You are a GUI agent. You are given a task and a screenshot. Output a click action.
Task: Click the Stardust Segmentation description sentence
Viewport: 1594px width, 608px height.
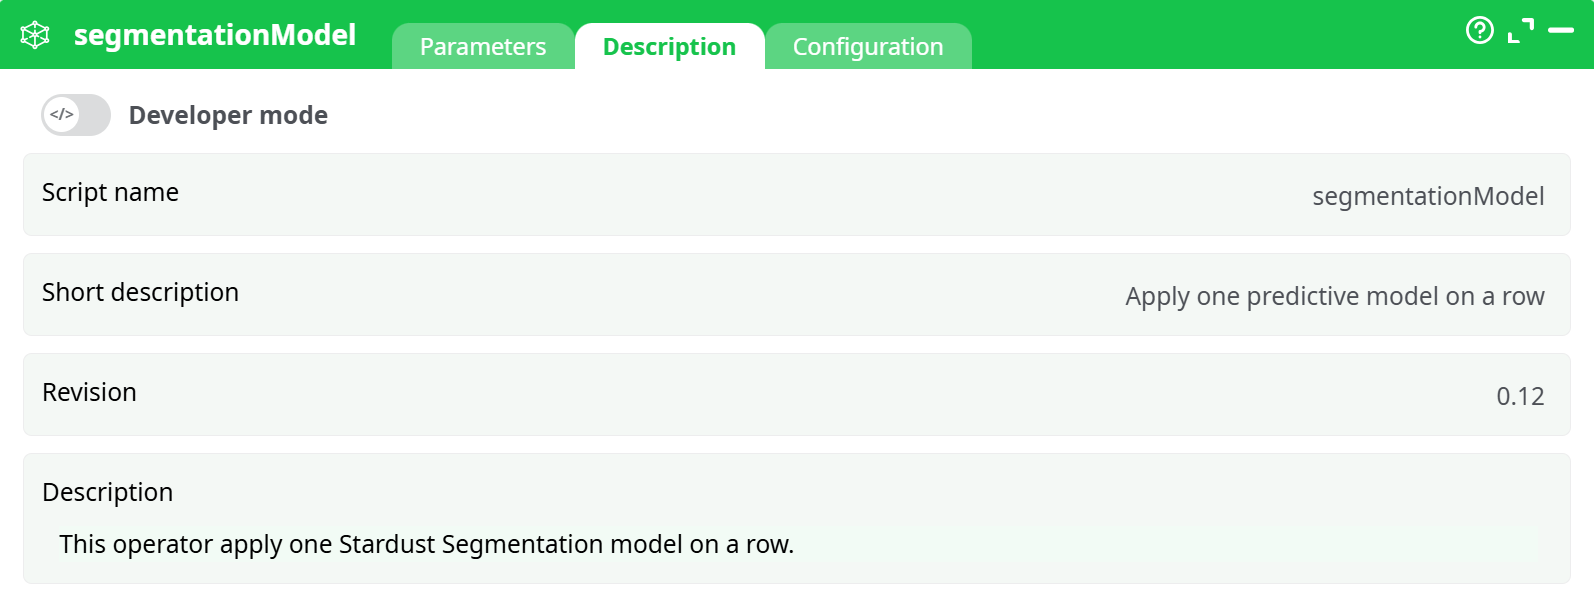426,545
